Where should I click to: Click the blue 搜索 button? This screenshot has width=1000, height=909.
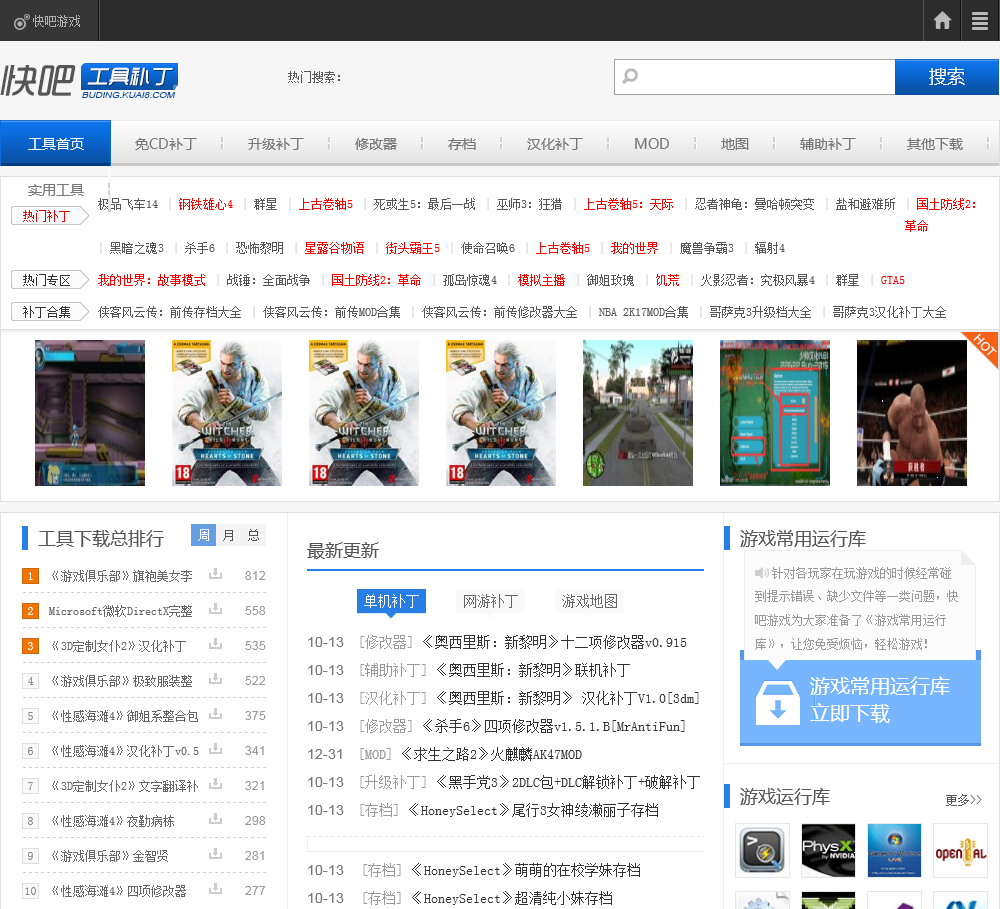[946, 77]
